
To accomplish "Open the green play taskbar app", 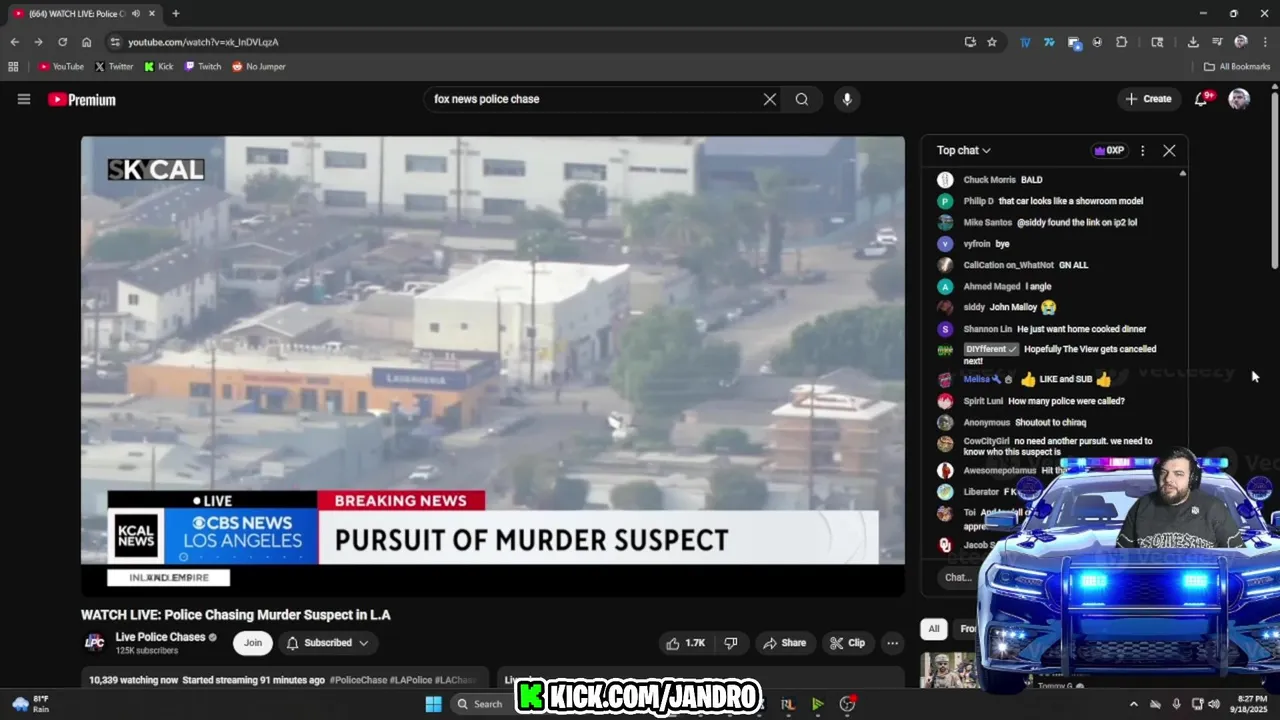I will coord(817,704).
